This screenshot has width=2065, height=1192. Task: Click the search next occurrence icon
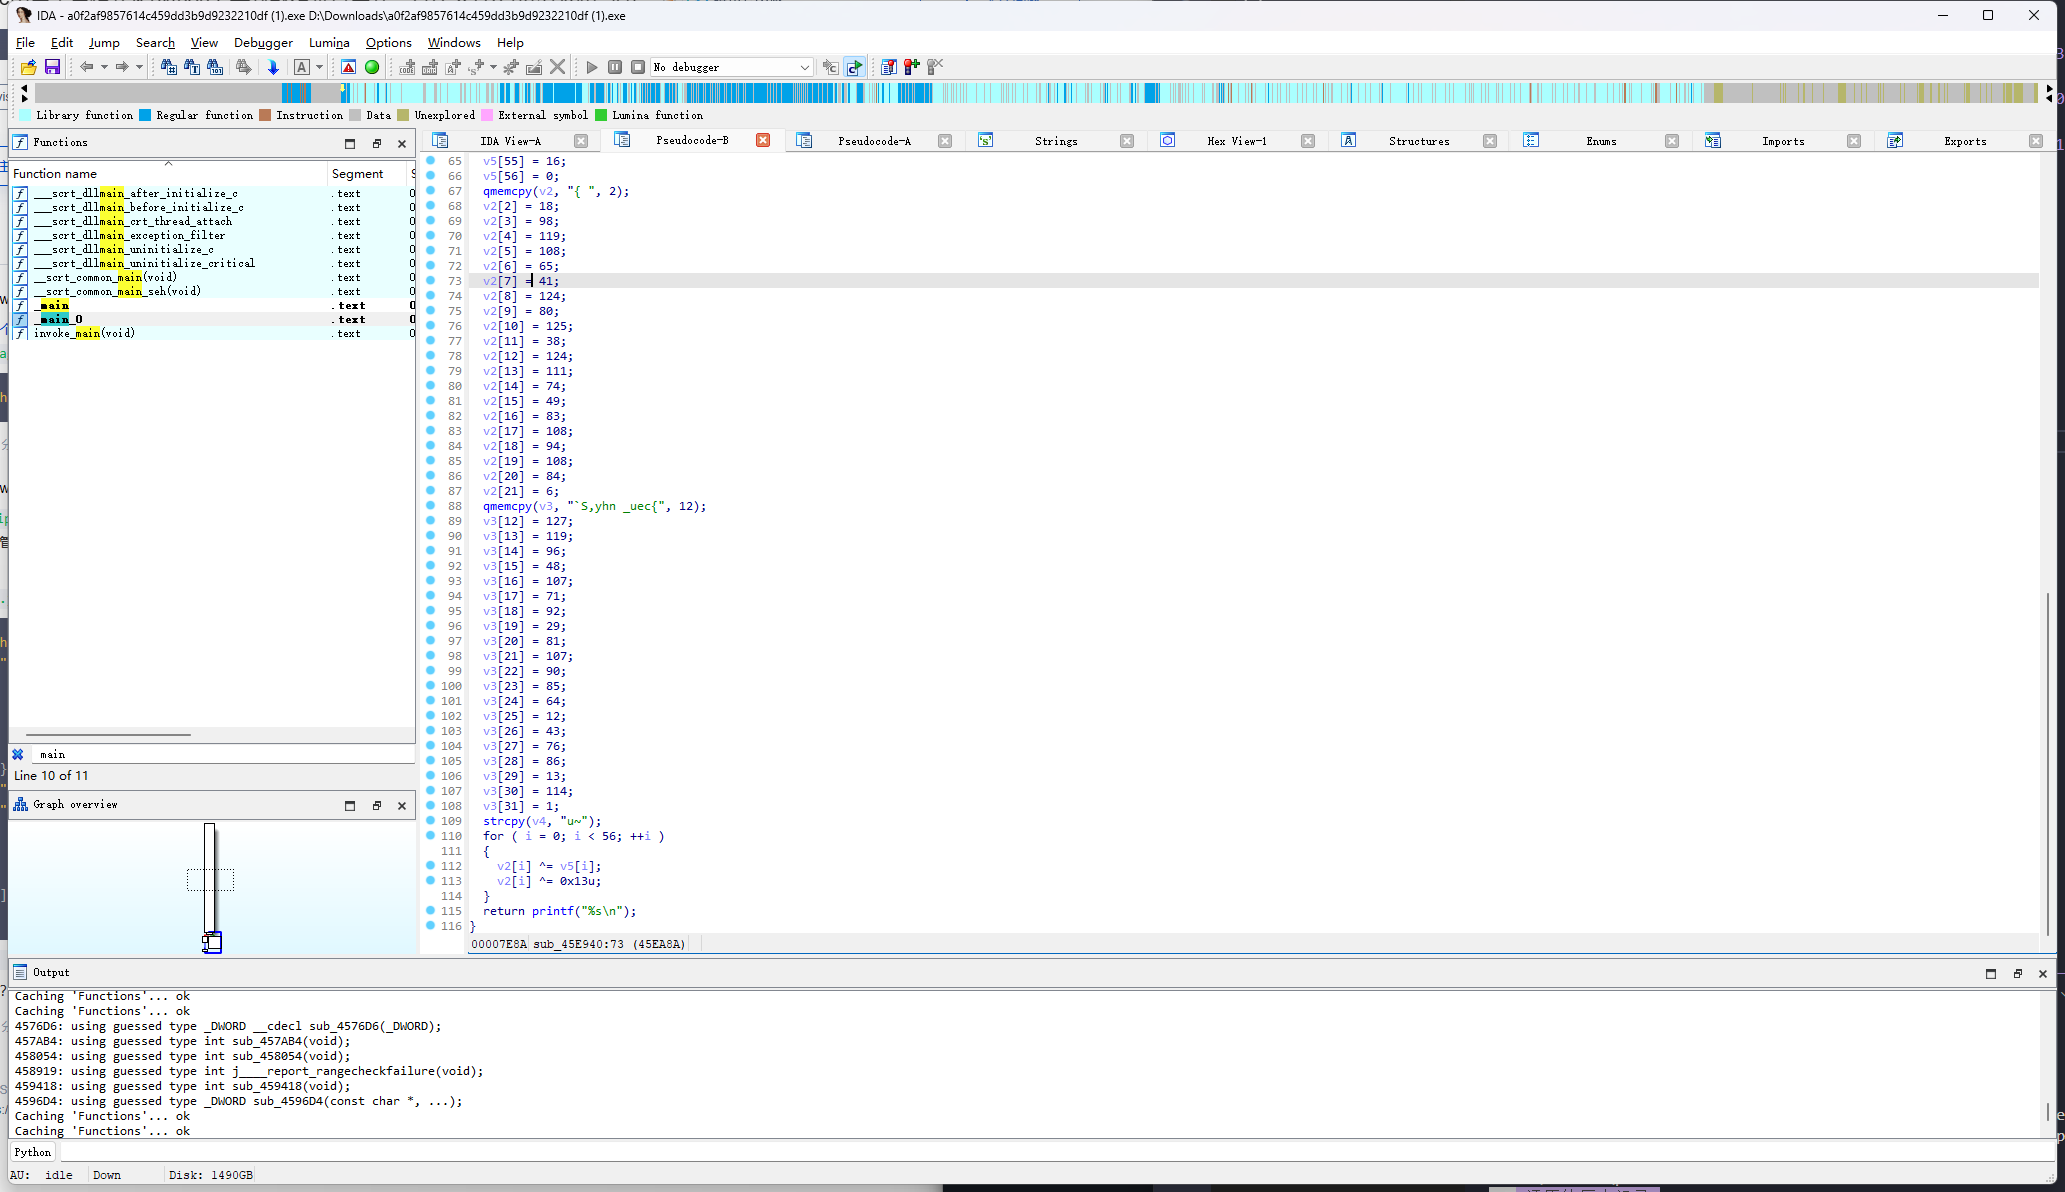[x=243, y=67]
